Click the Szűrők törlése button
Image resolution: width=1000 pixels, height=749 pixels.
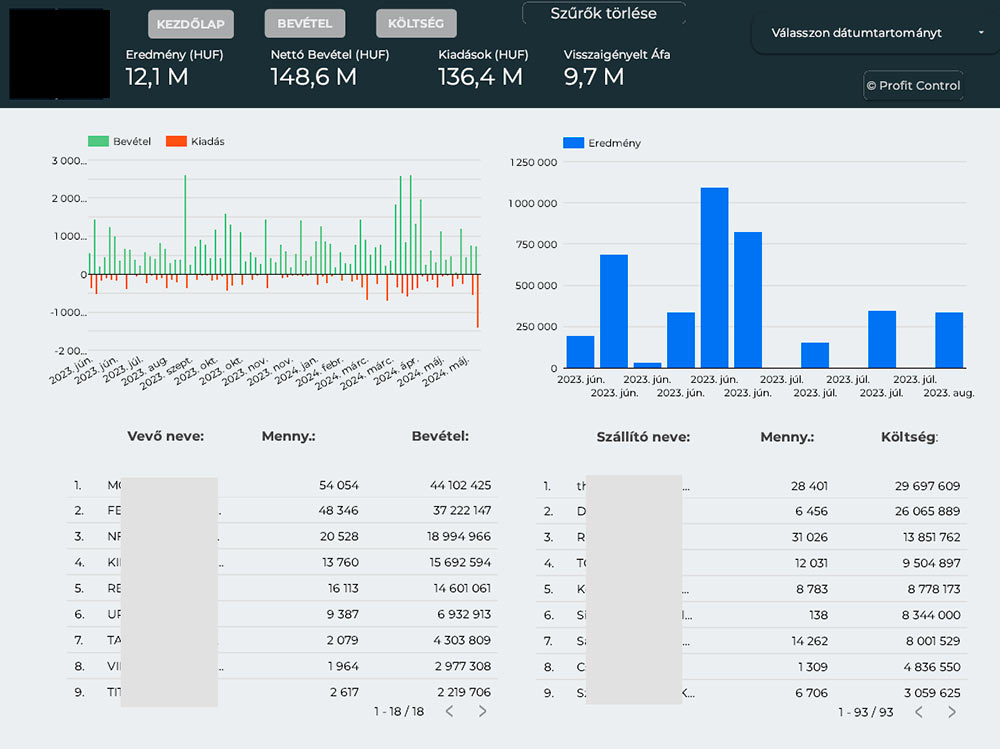603,14
